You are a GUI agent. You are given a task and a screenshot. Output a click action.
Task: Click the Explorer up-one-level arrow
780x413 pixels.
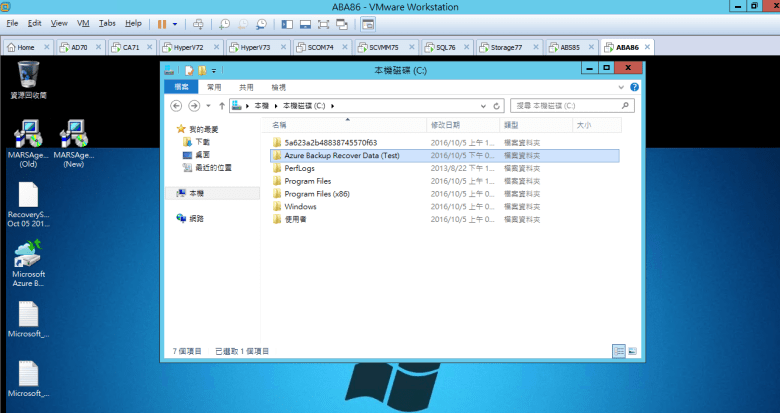220,105
